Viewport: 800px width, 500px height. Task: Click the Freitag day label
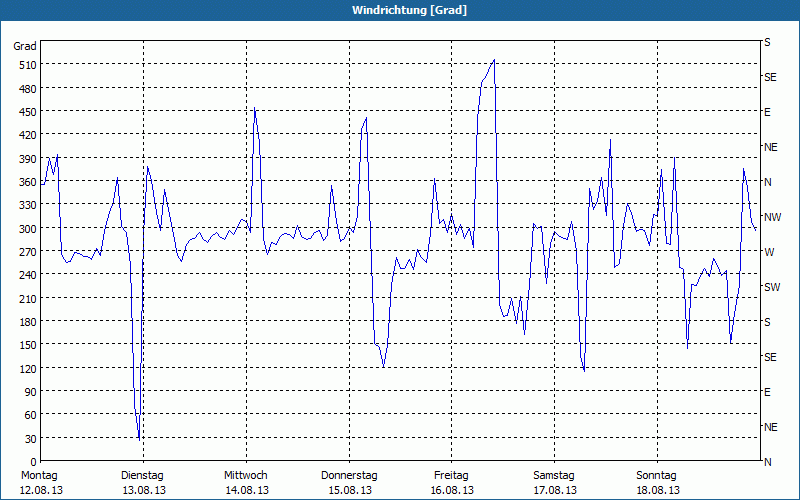coord(451,476)
